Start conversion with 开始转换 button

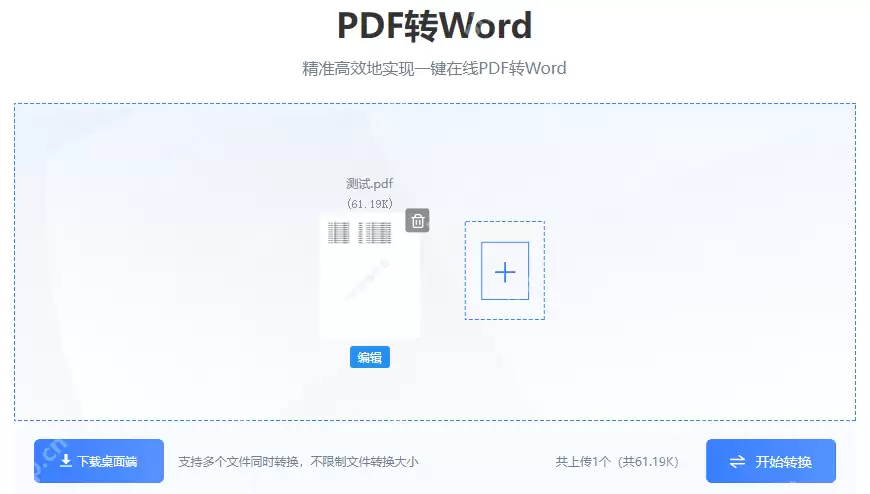[771, 461]
